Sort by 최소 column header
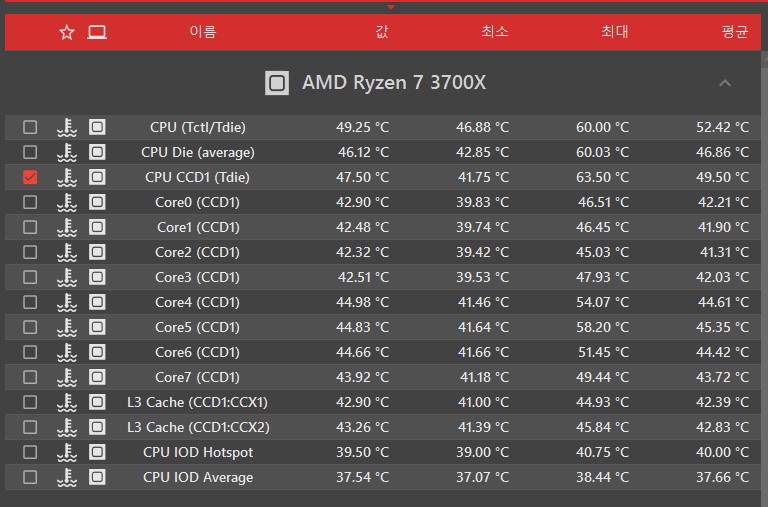Image resolution: width=768 pixels, height=507 pixels. (495, 32)
